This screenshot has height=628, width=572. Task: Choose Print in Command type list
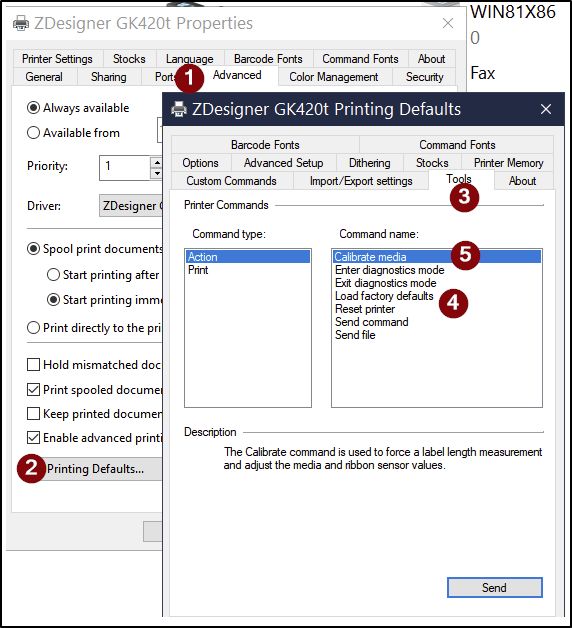click(x=198, y=270)
